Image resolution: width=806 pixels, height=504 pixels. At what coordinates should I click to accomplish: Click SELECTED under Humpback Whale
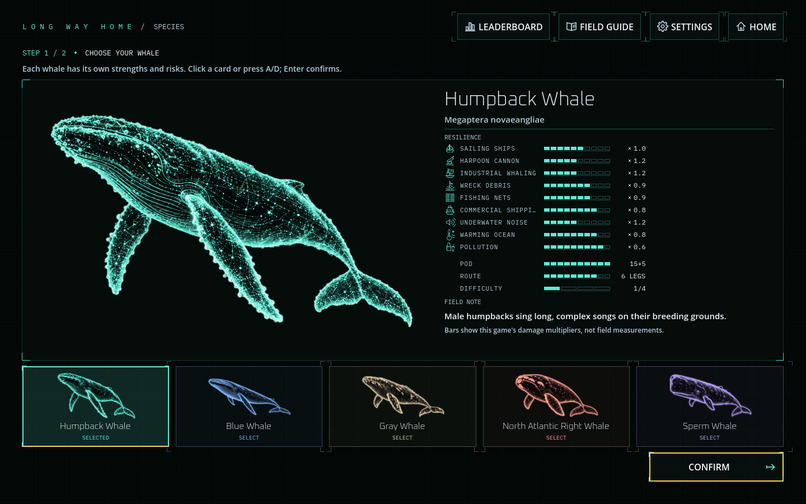[x=96, y=438]
